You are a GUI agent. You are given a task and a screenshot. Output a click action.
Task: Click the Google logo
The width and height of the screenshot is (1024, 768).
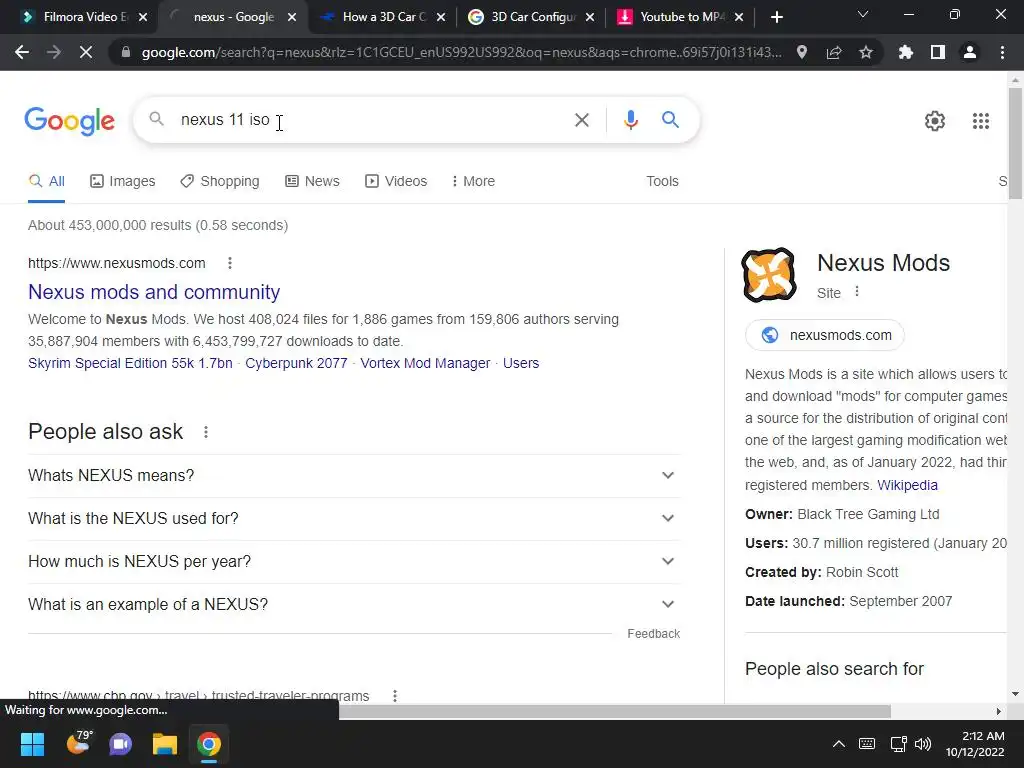(x=69, y=121)
